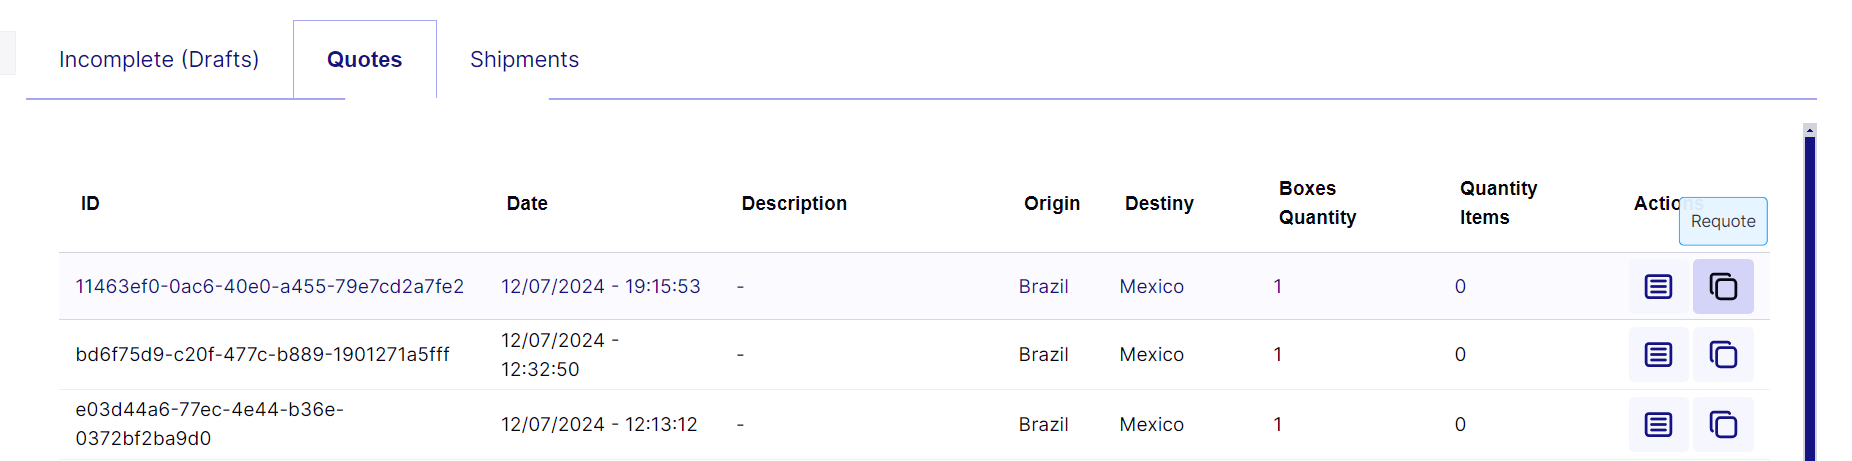Open the Shipments tab
The image size is (1852, 461).
(x=524, y=60)
